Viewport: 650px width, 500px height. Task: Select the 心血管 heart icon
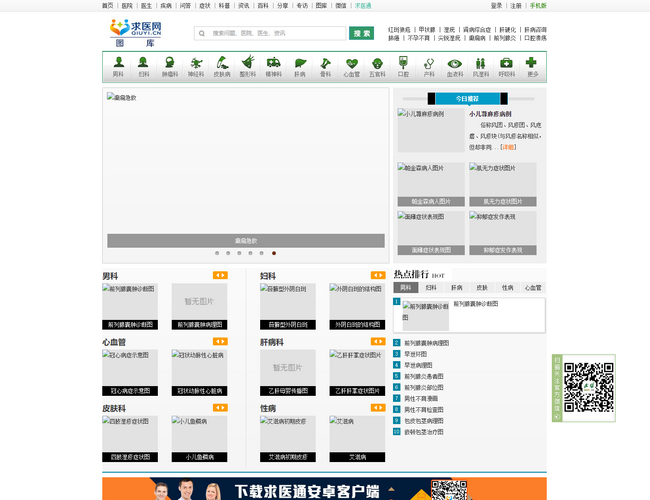coord(351,66)
